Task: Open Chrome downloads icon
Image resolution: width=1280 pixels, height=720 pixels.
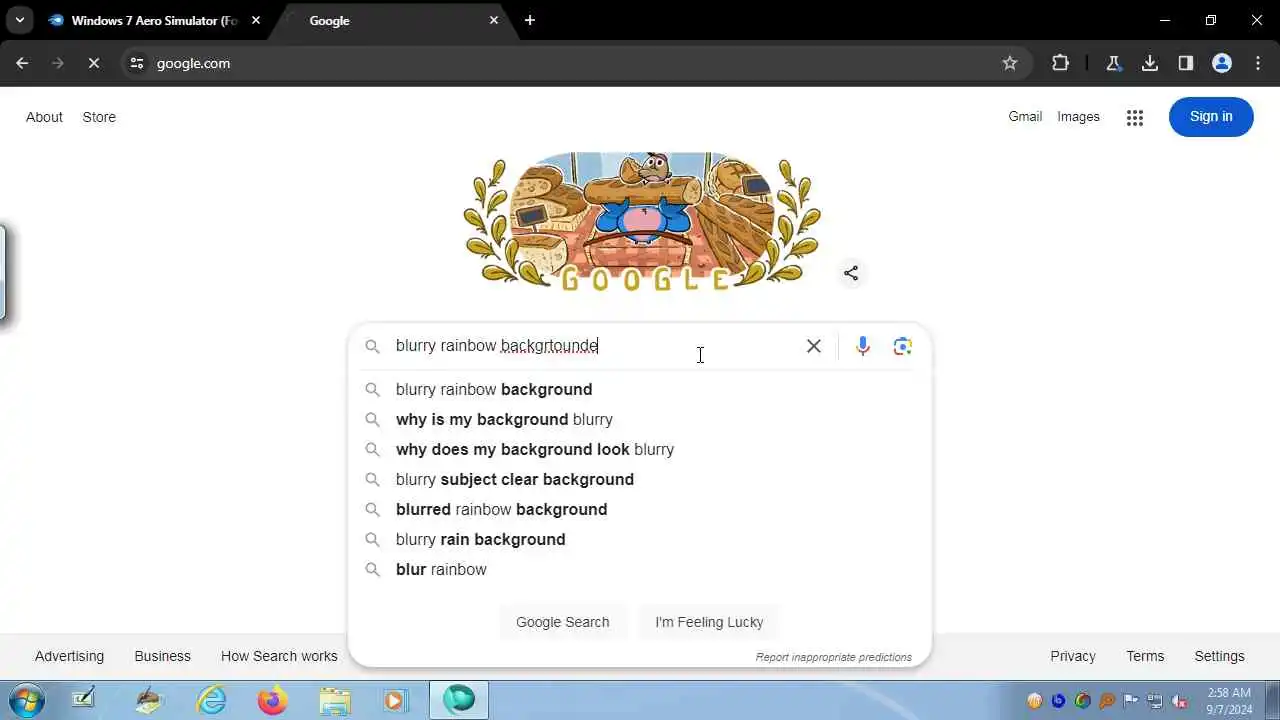Action: click(1150, 63)
